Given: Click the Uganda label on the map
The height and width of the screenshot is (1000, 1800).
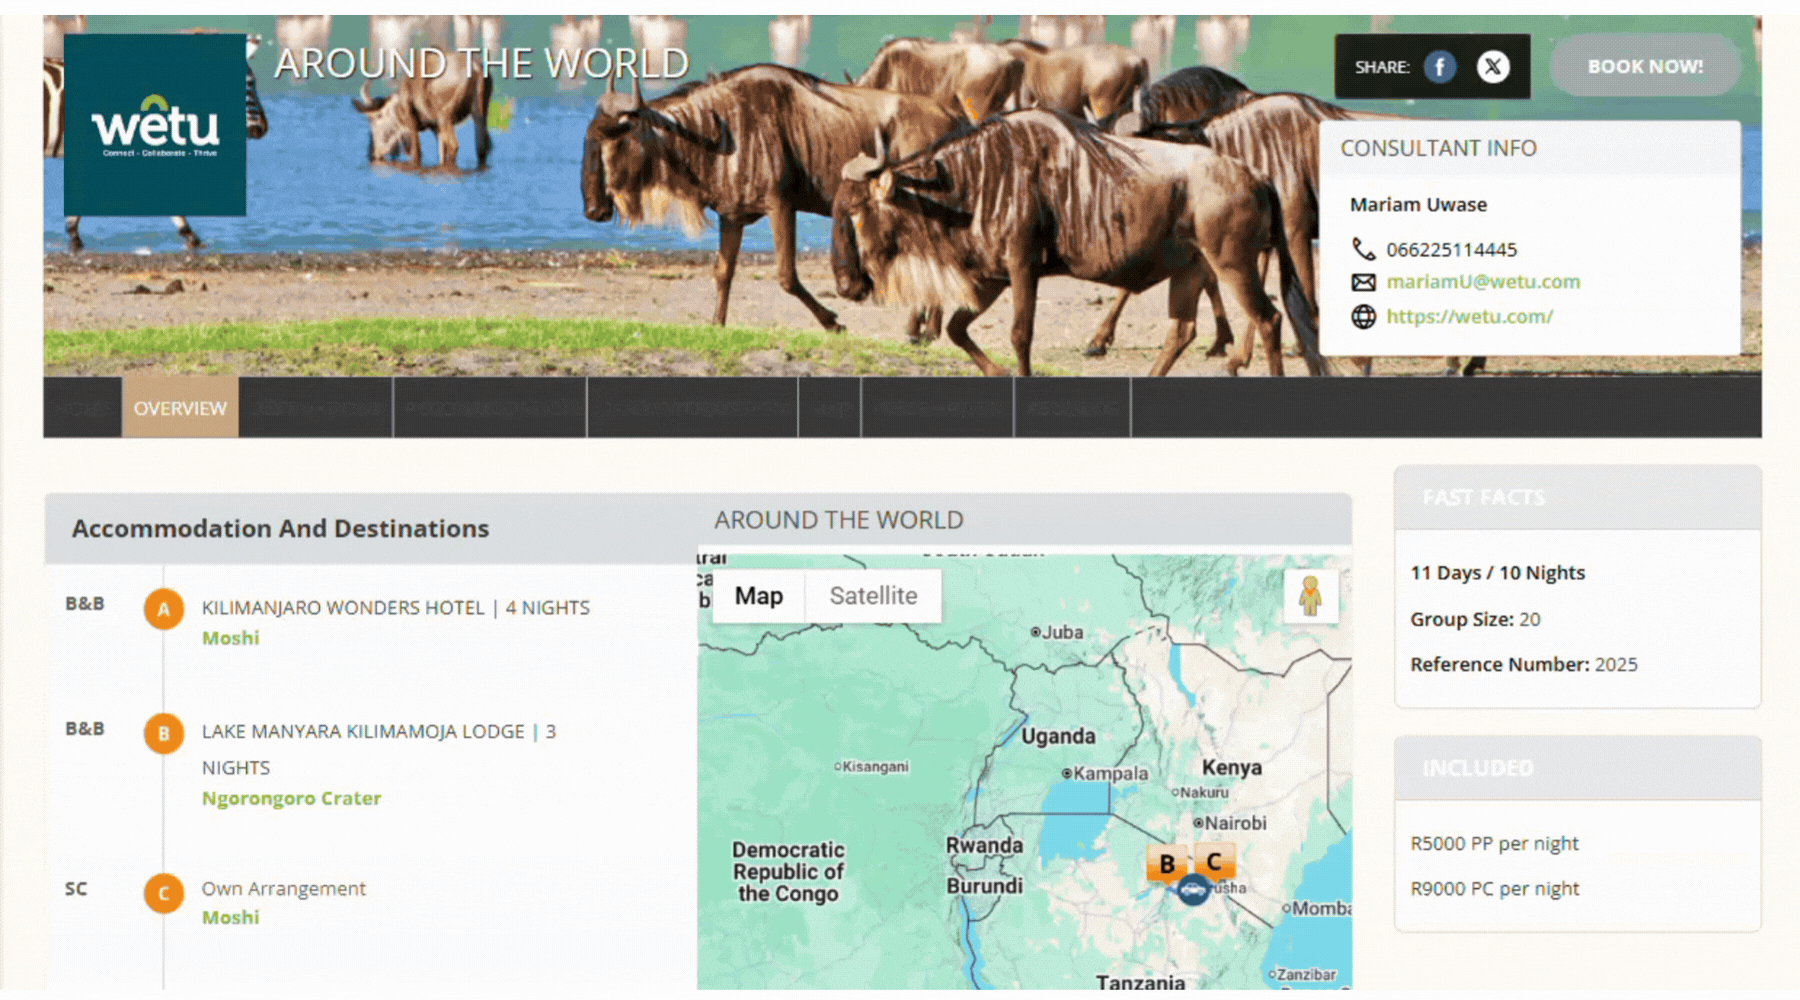Looking at the screenshot, I should 1058,736.
